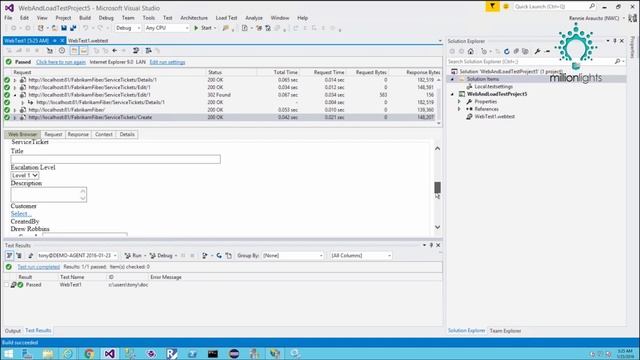Image resolution: width=640 pixels, height=360 pixels.
Task: Open the Escalation Level 'Level 1' dropdown
Action: tap(25, 175)
